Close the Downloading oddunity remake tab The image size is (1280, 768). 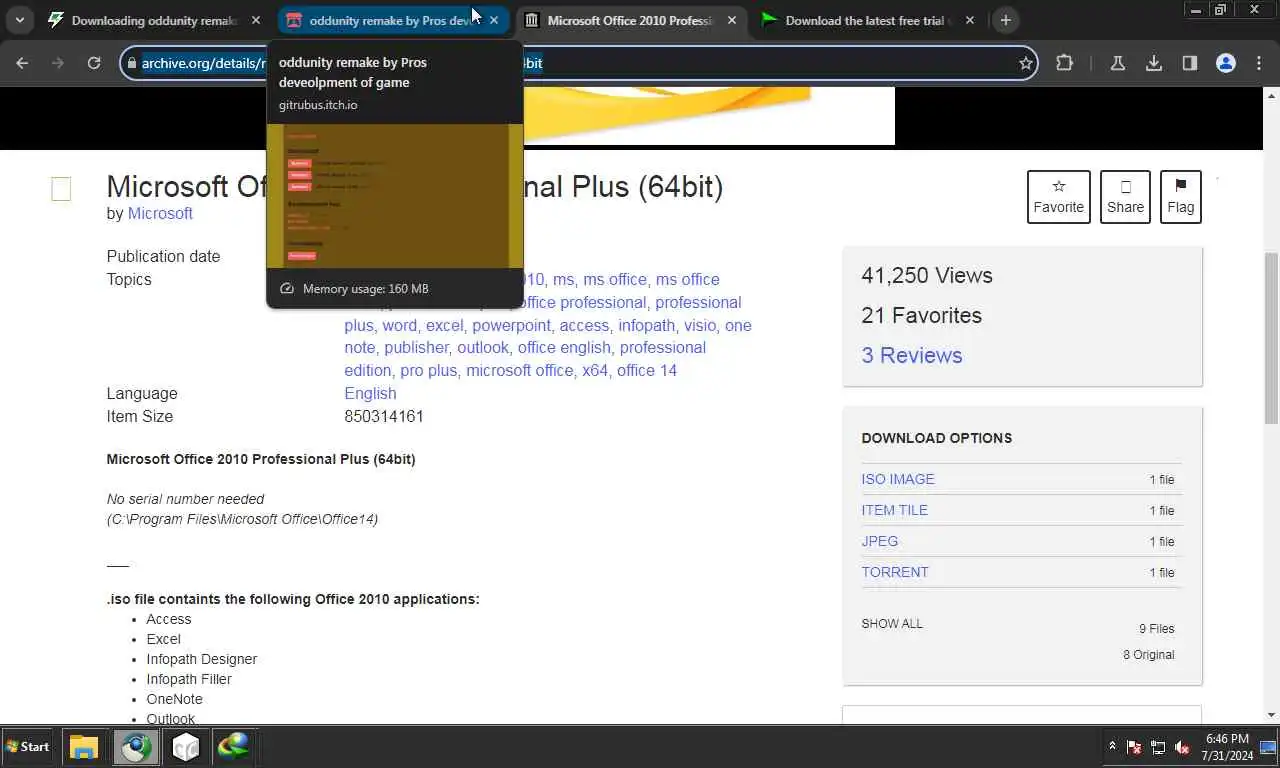[256, 20]
